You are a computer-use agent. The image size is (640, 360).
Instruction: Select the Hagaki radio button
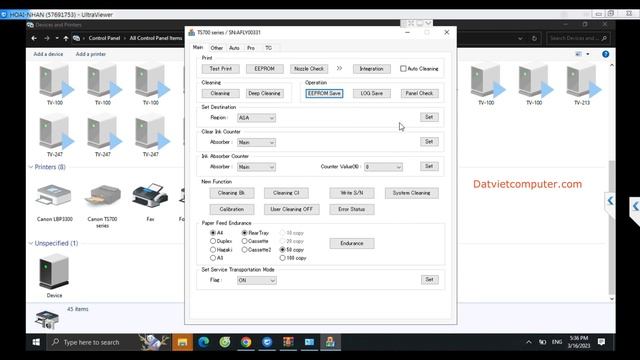[213, 249]
